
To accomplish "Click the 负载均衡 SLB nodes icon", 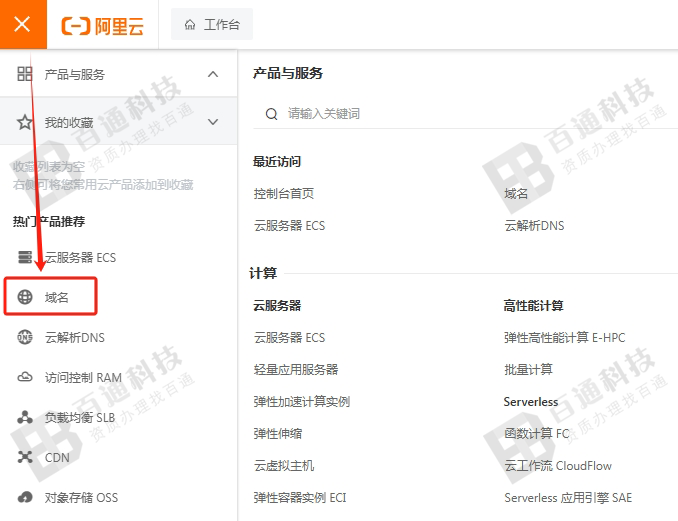I will 25,418.
